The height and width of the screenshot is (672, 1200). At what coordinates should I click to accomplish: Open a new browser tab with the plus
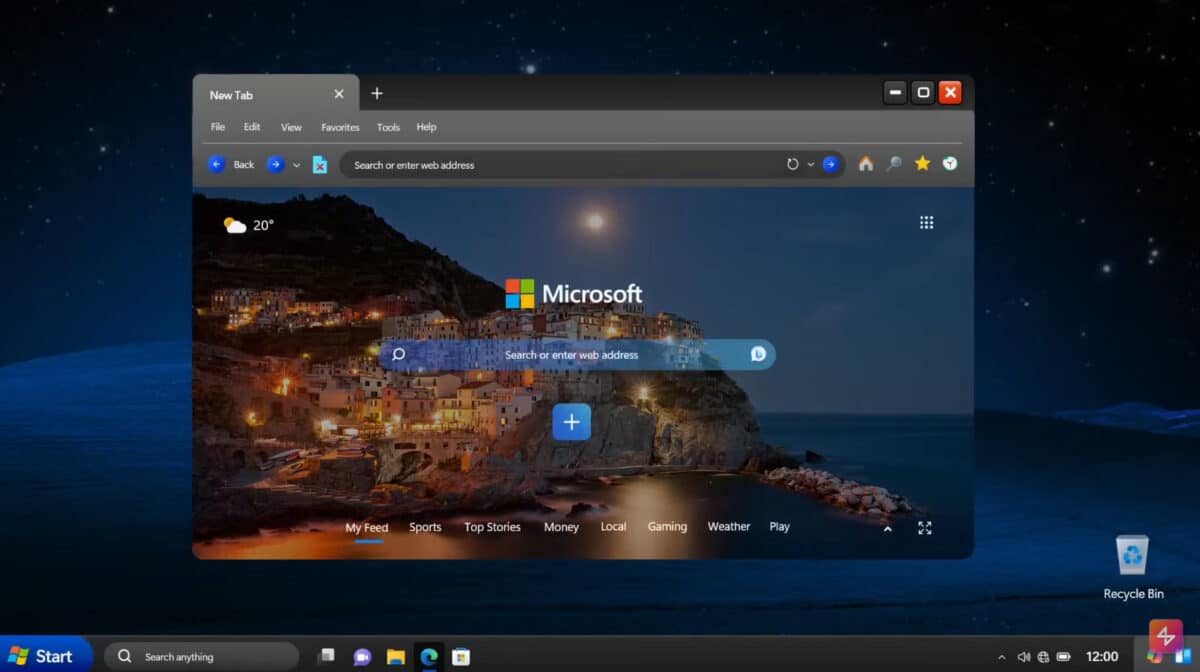(x=377, y=93)
